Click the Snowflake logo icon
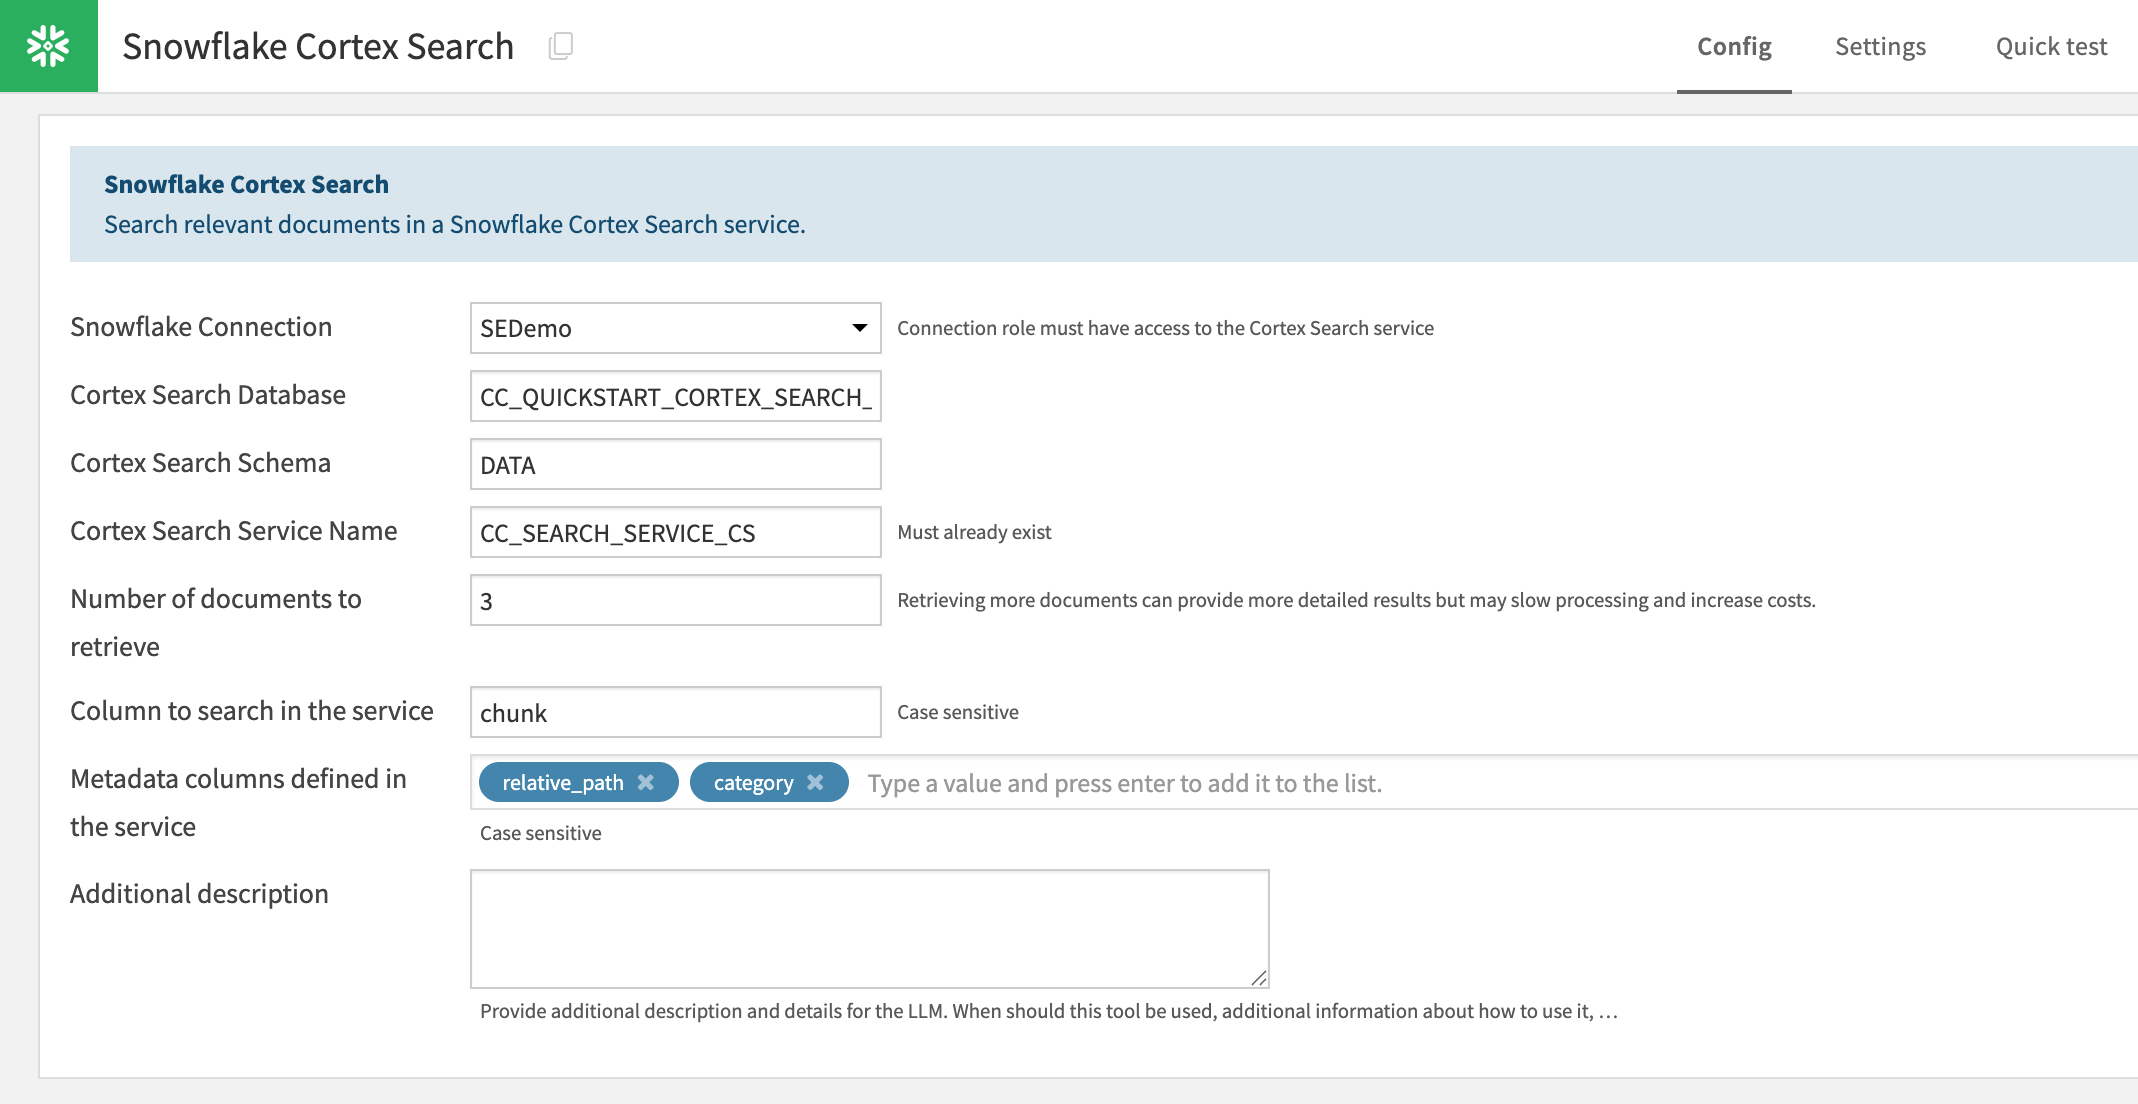 tap(48, 46)
